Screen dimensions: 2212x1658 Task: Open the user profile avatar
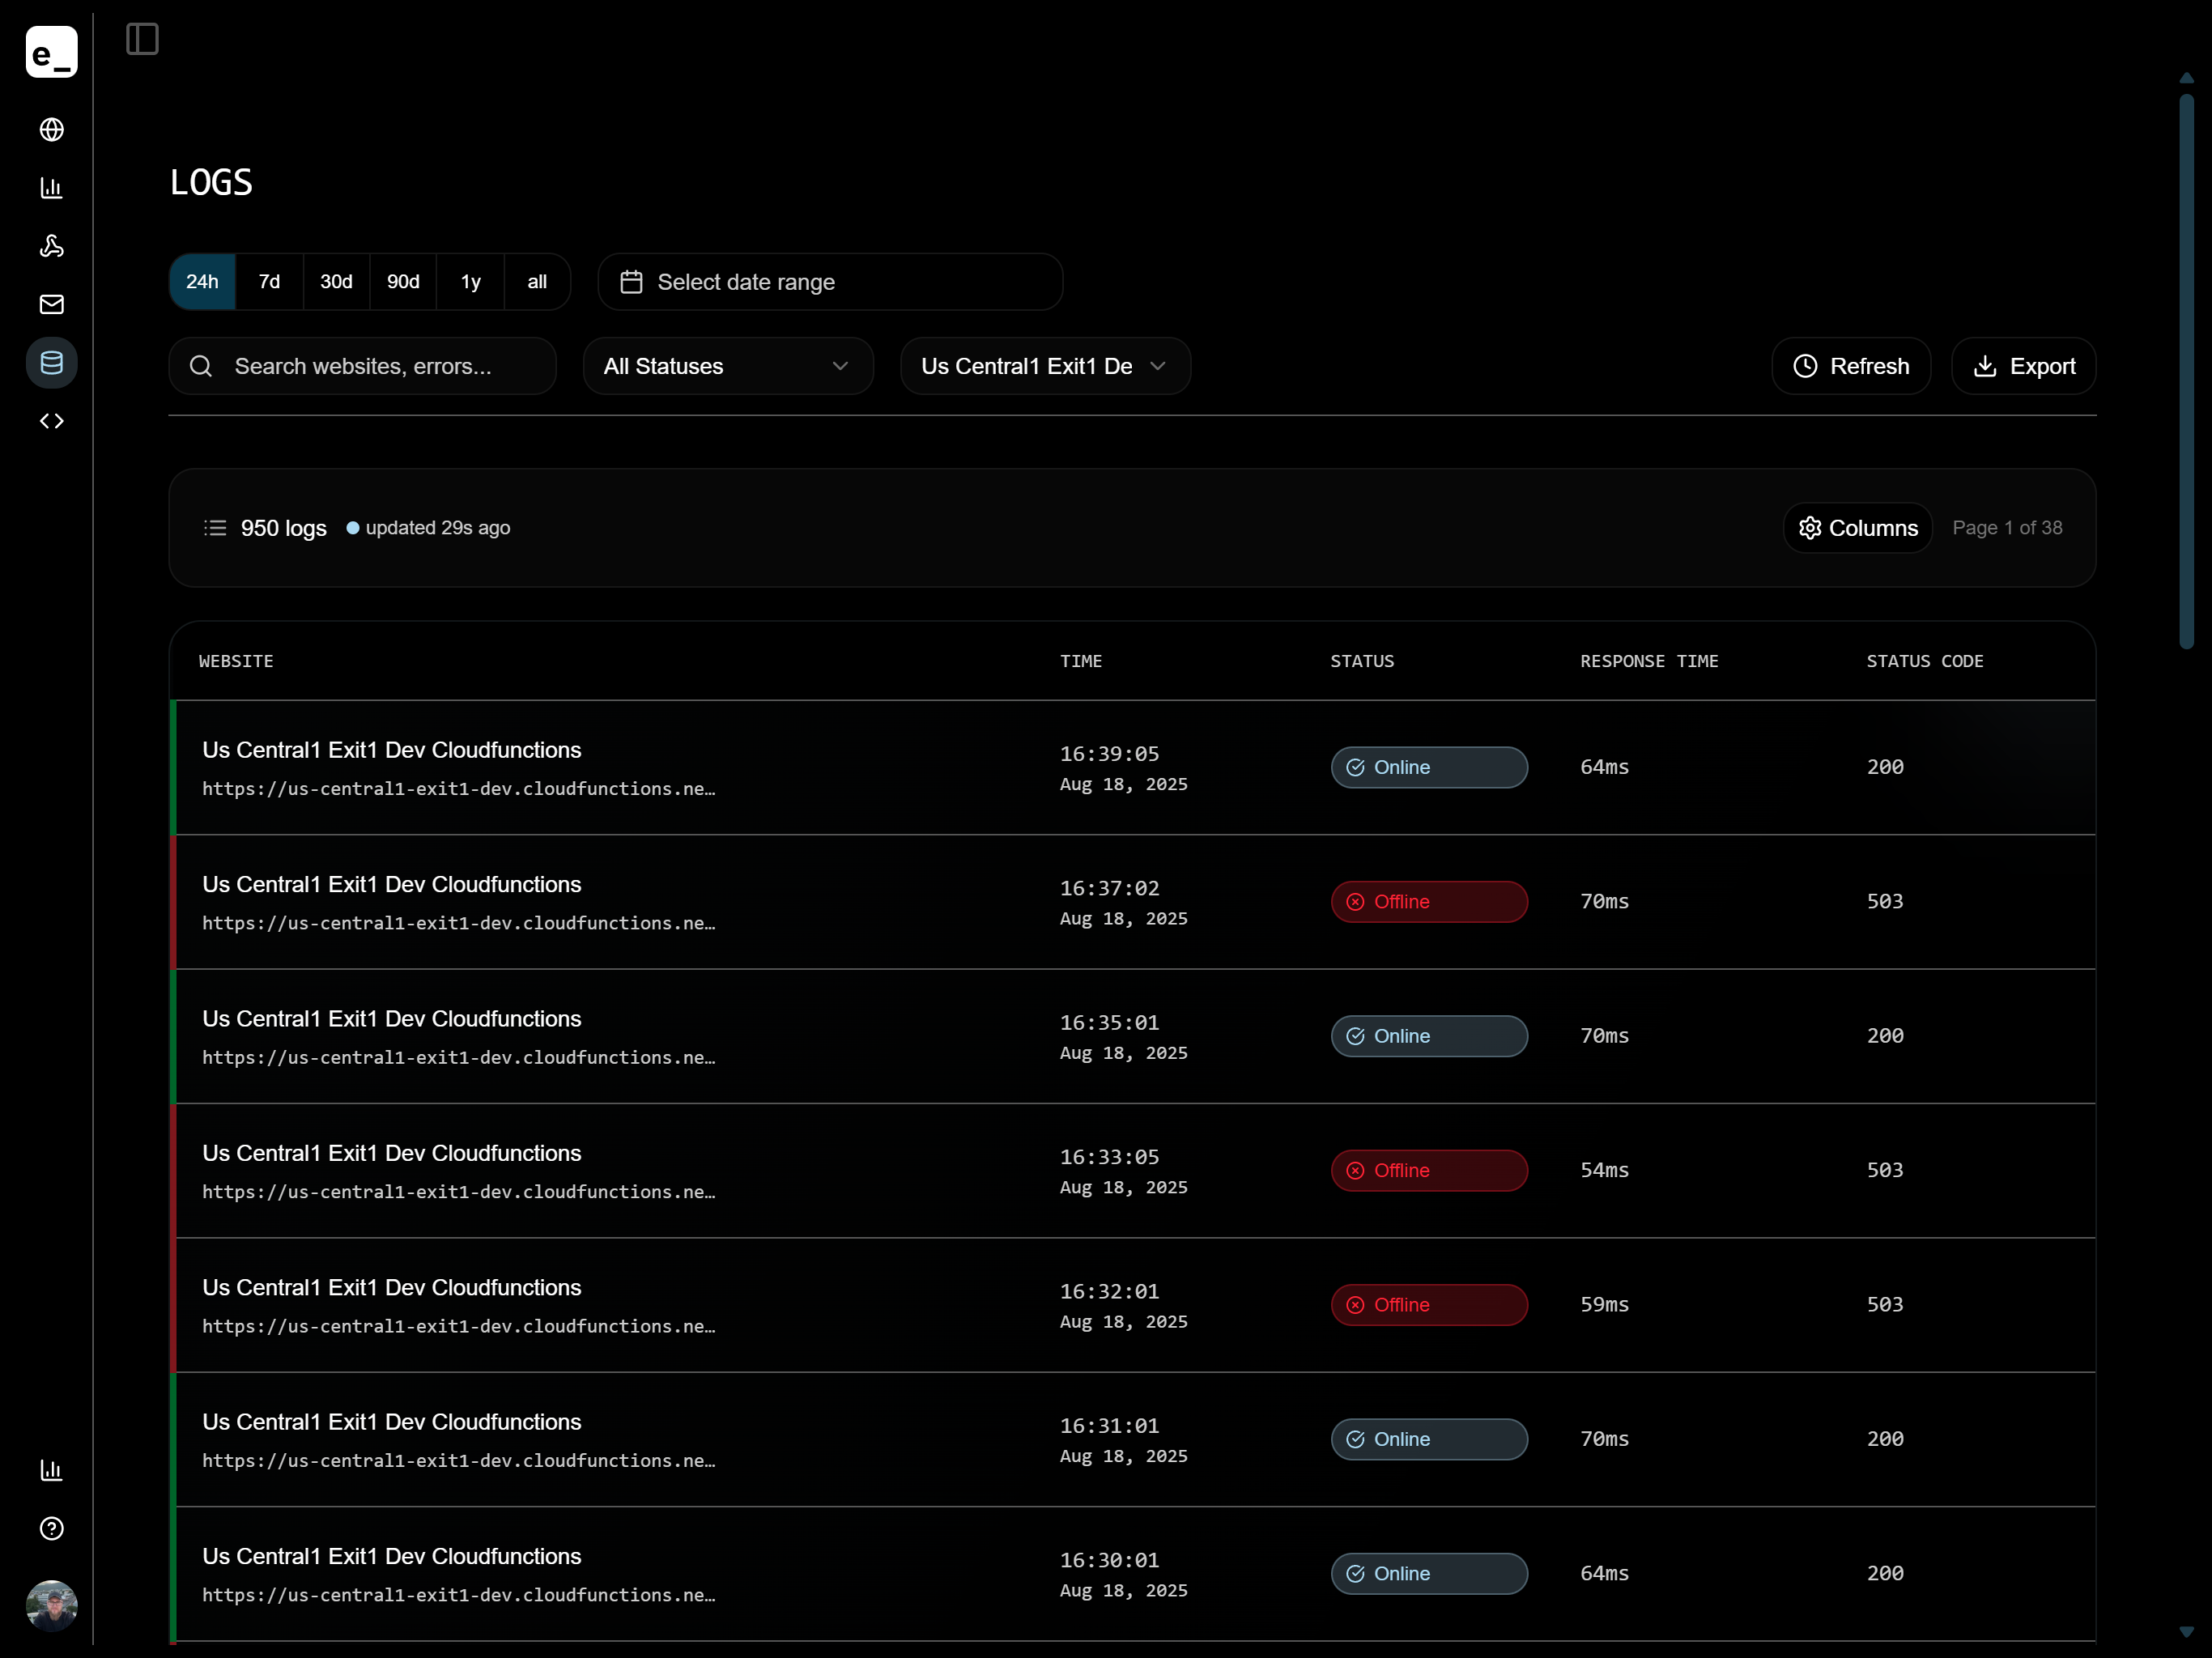coord(51,1604)
